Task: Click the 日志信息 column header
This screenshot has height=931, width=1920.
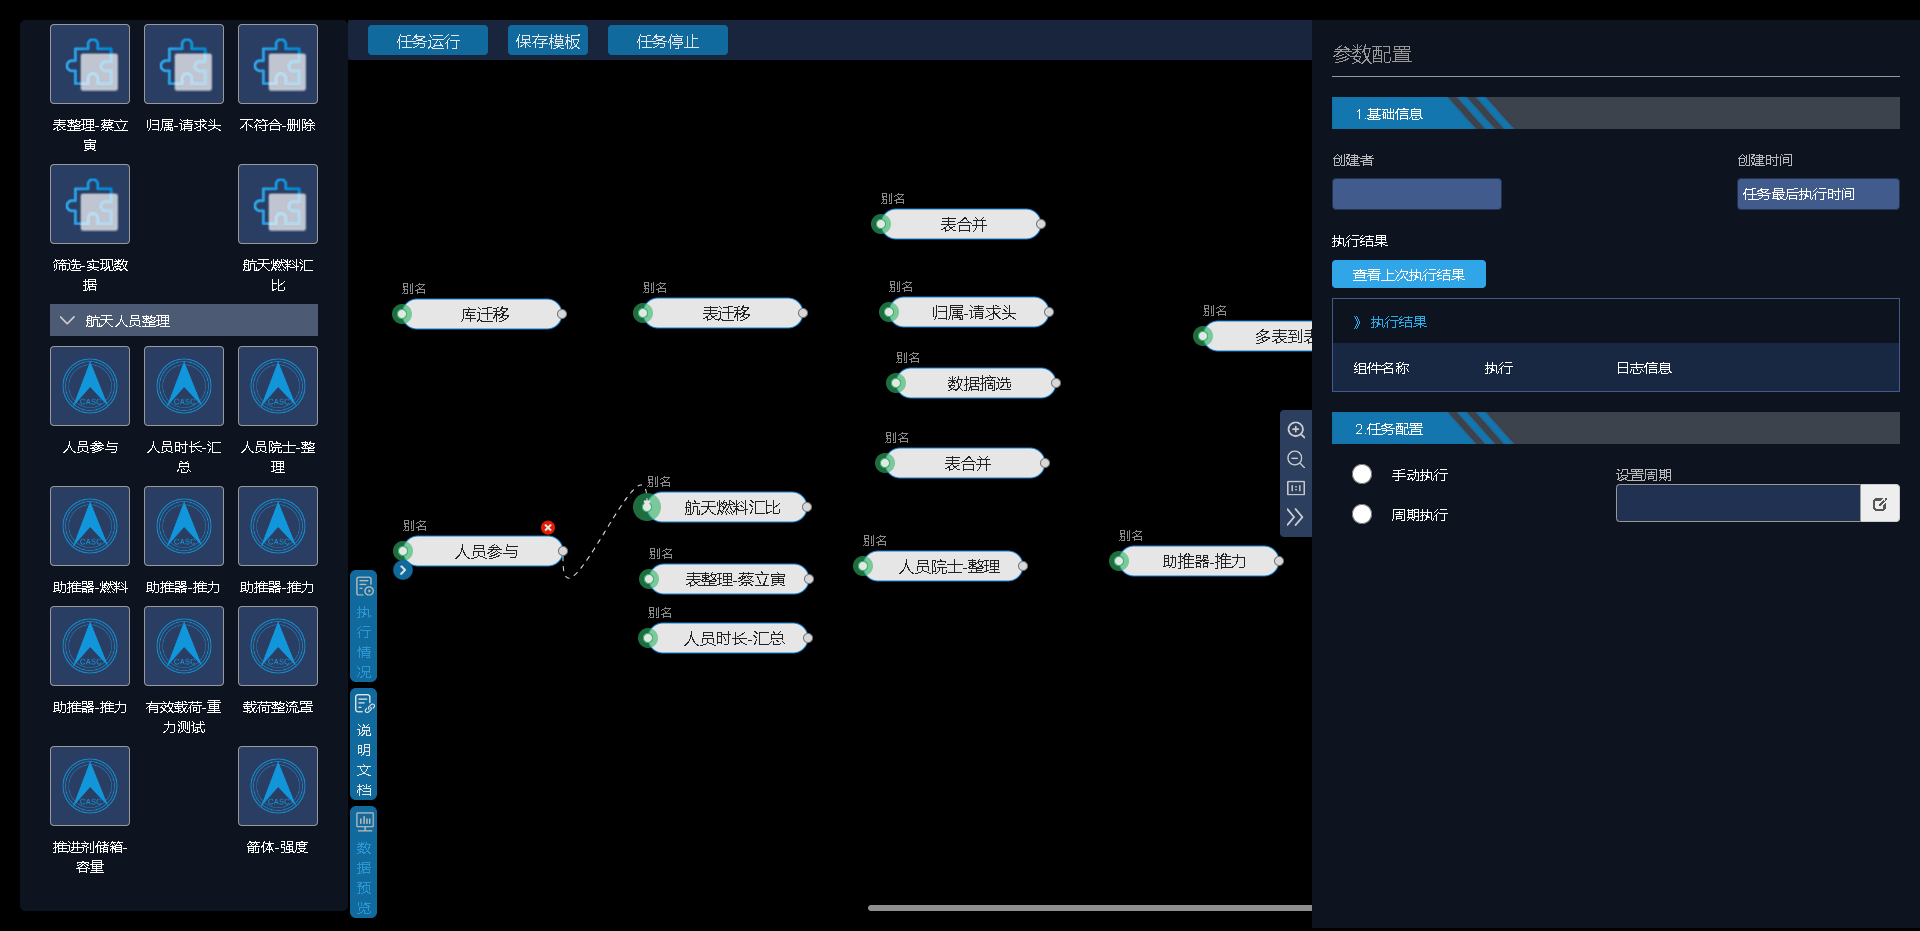Action: [x=1644, y=368]
